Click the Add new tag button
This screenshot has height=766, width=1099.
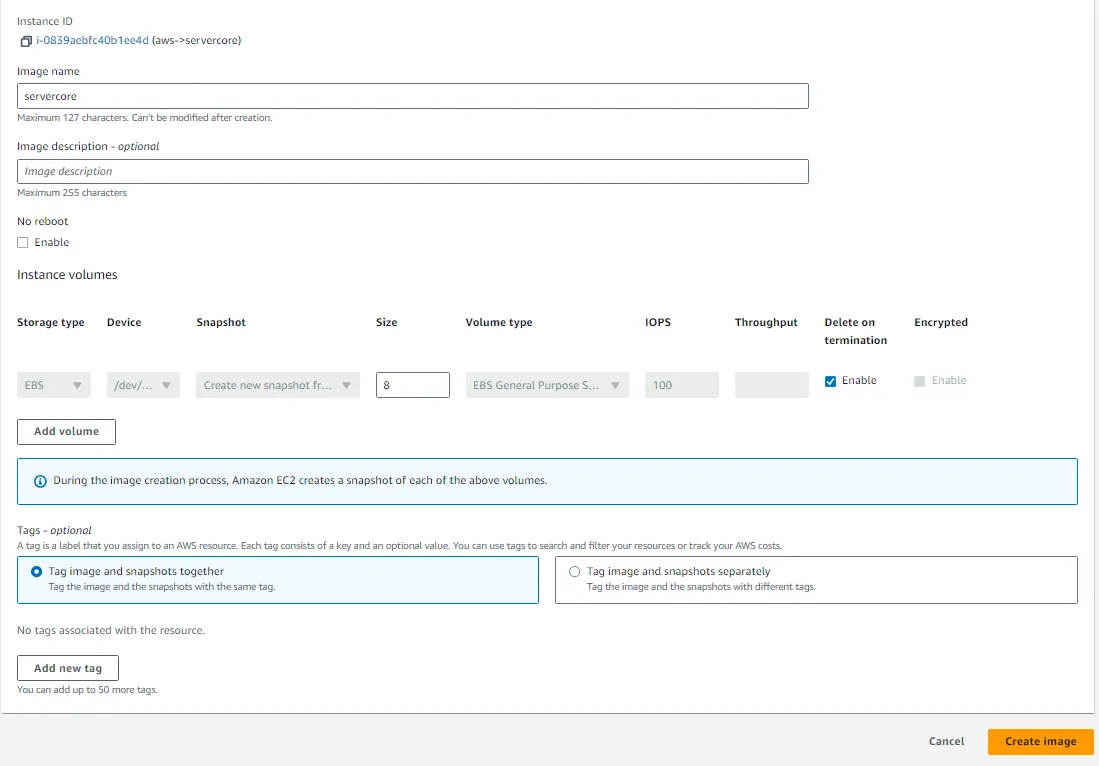pyautogui.click(x=68, y=668)
